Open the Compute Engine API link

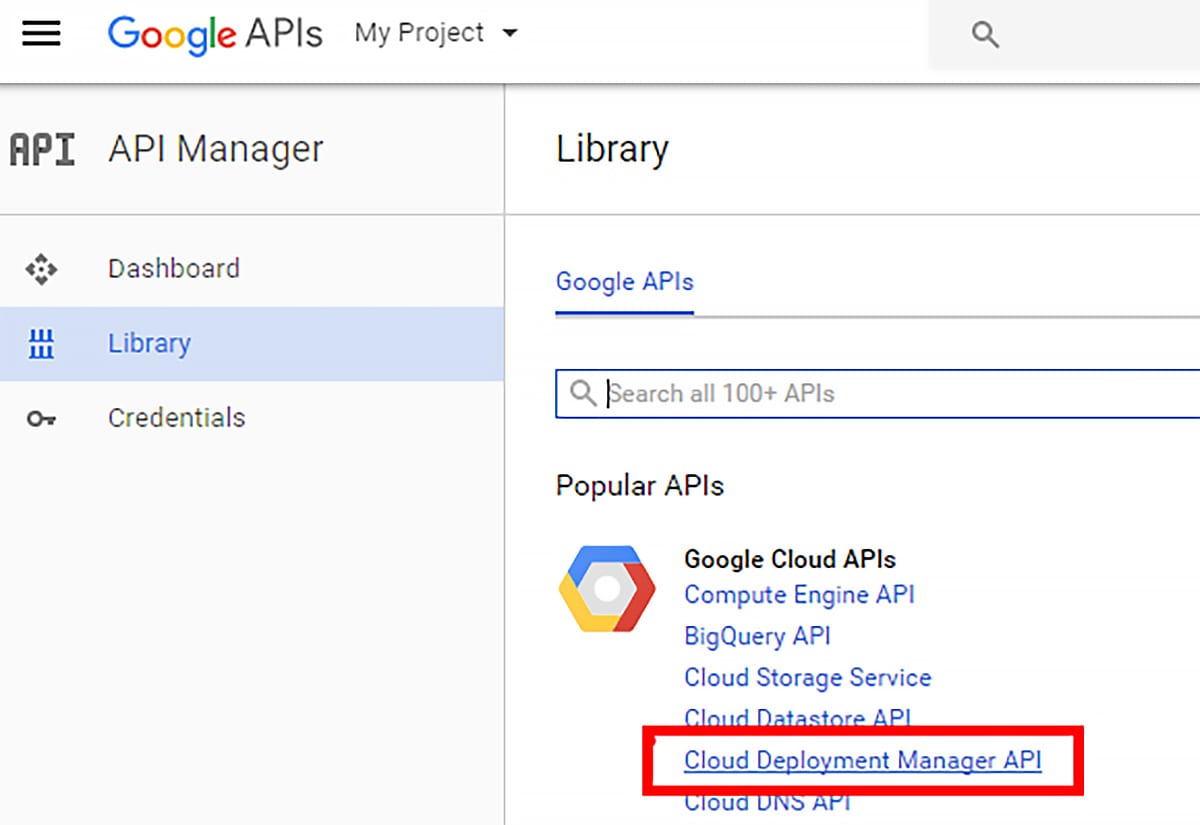(799, 595)
